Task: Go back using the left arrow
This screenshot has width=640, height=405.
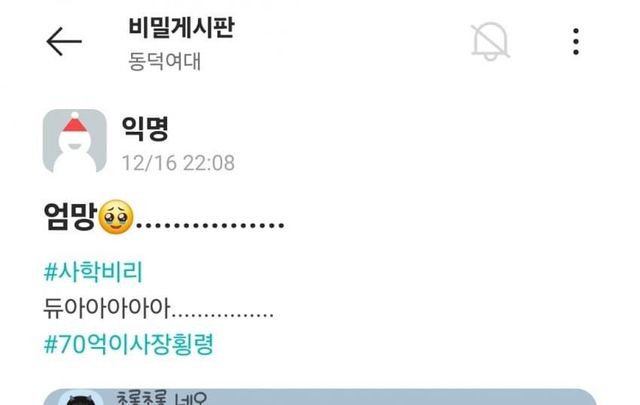Action: (x=64, y=41)
